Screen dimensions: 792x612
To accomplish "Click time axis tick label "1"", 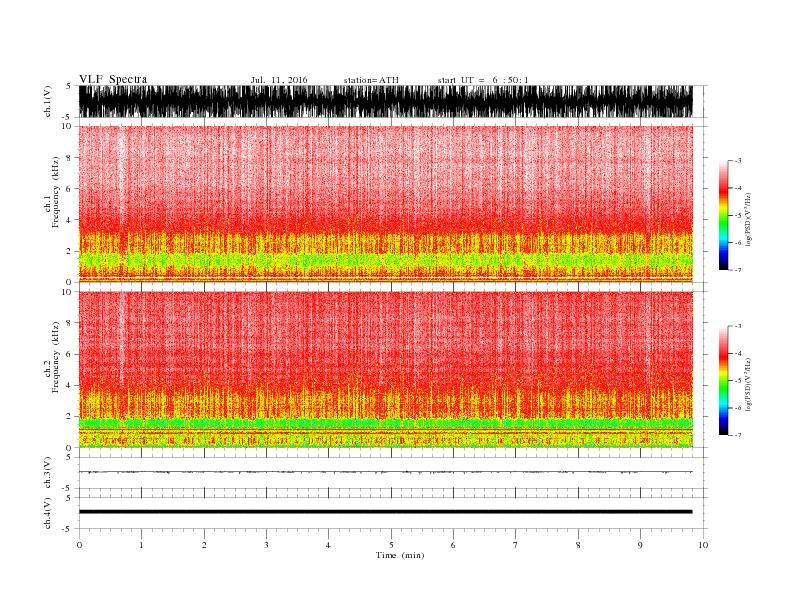I will click(x=141, y=545).
